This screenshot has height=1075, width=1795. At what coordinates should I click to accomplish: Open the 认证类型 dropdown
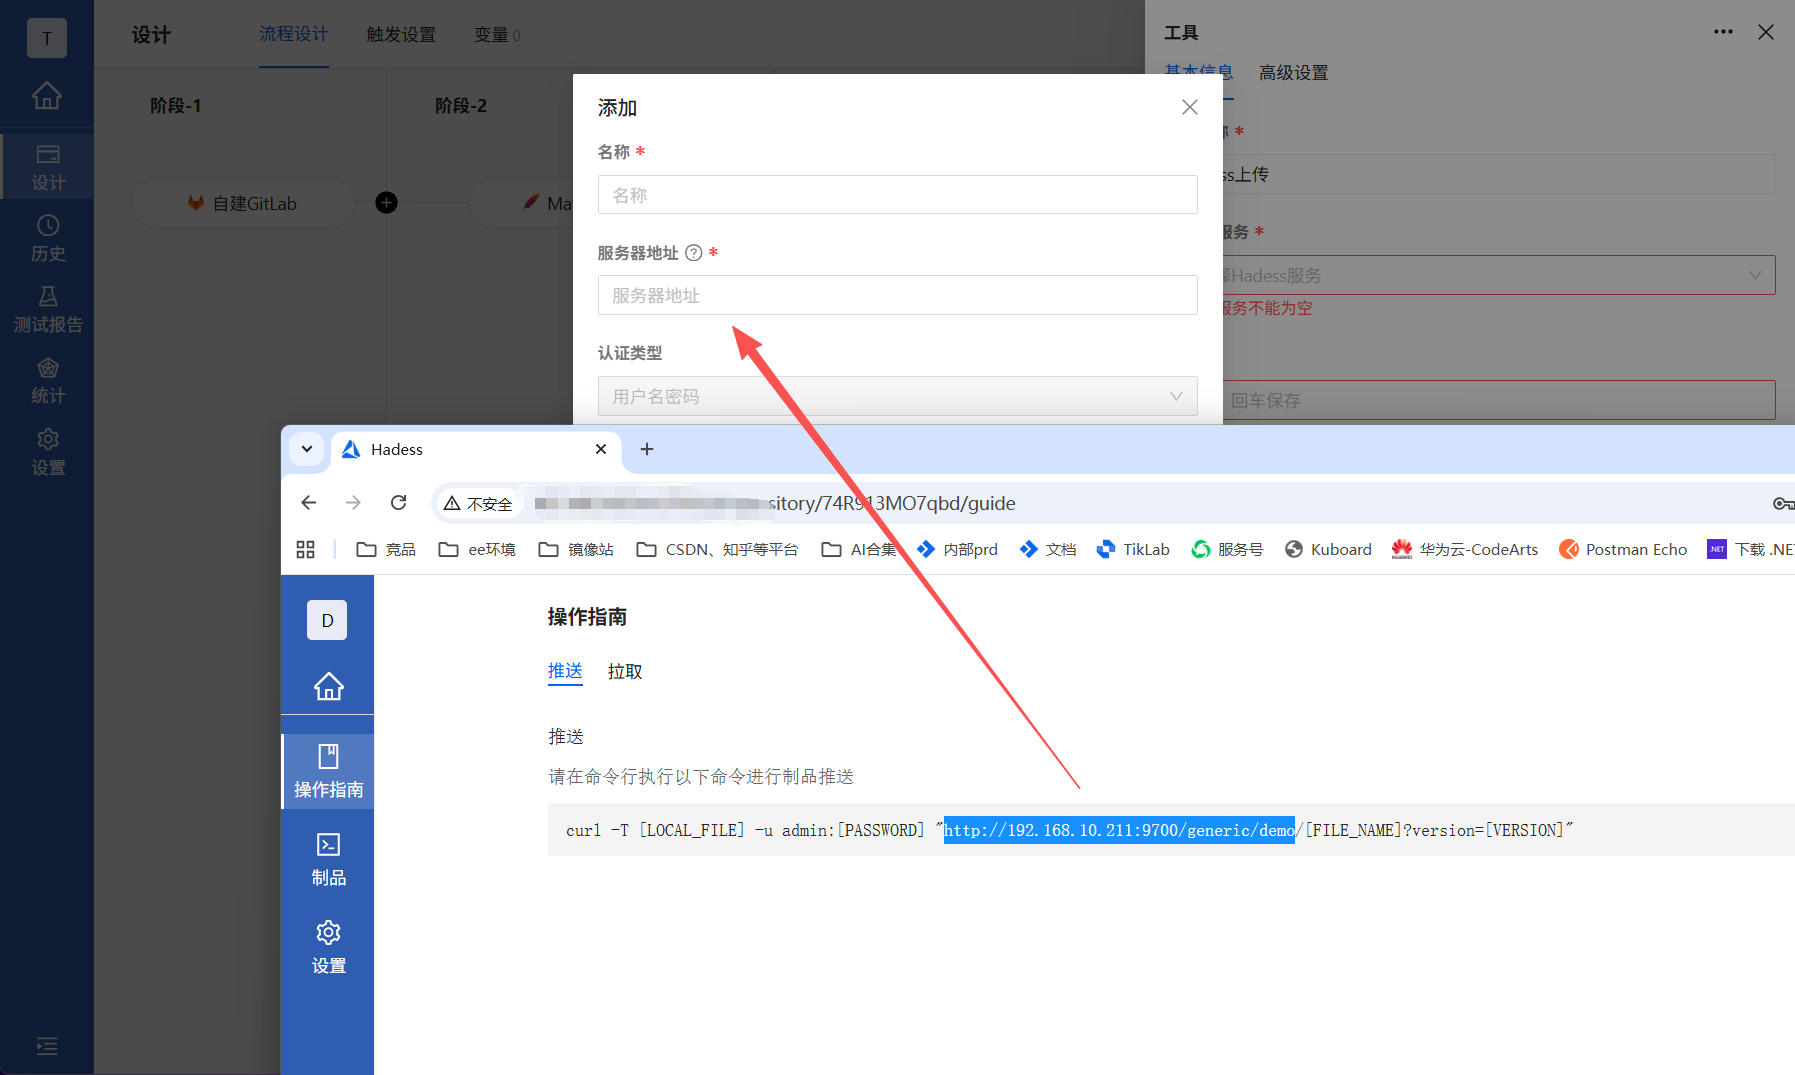[897, 396]
